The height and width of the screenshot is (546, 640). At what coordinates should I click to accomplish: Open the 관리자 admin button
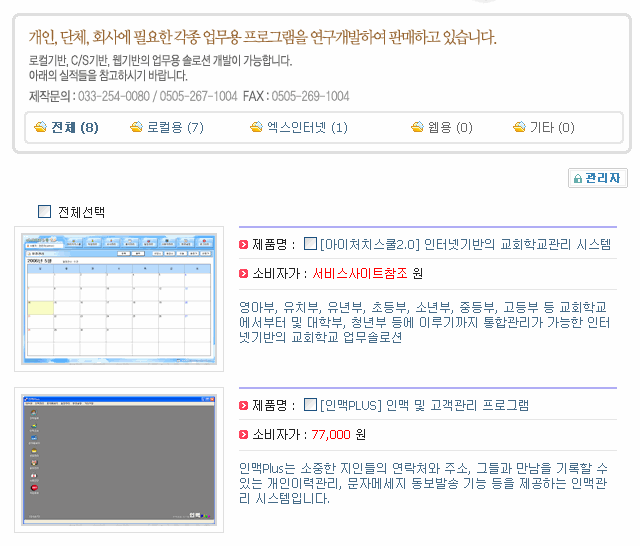tap(598, 178)
